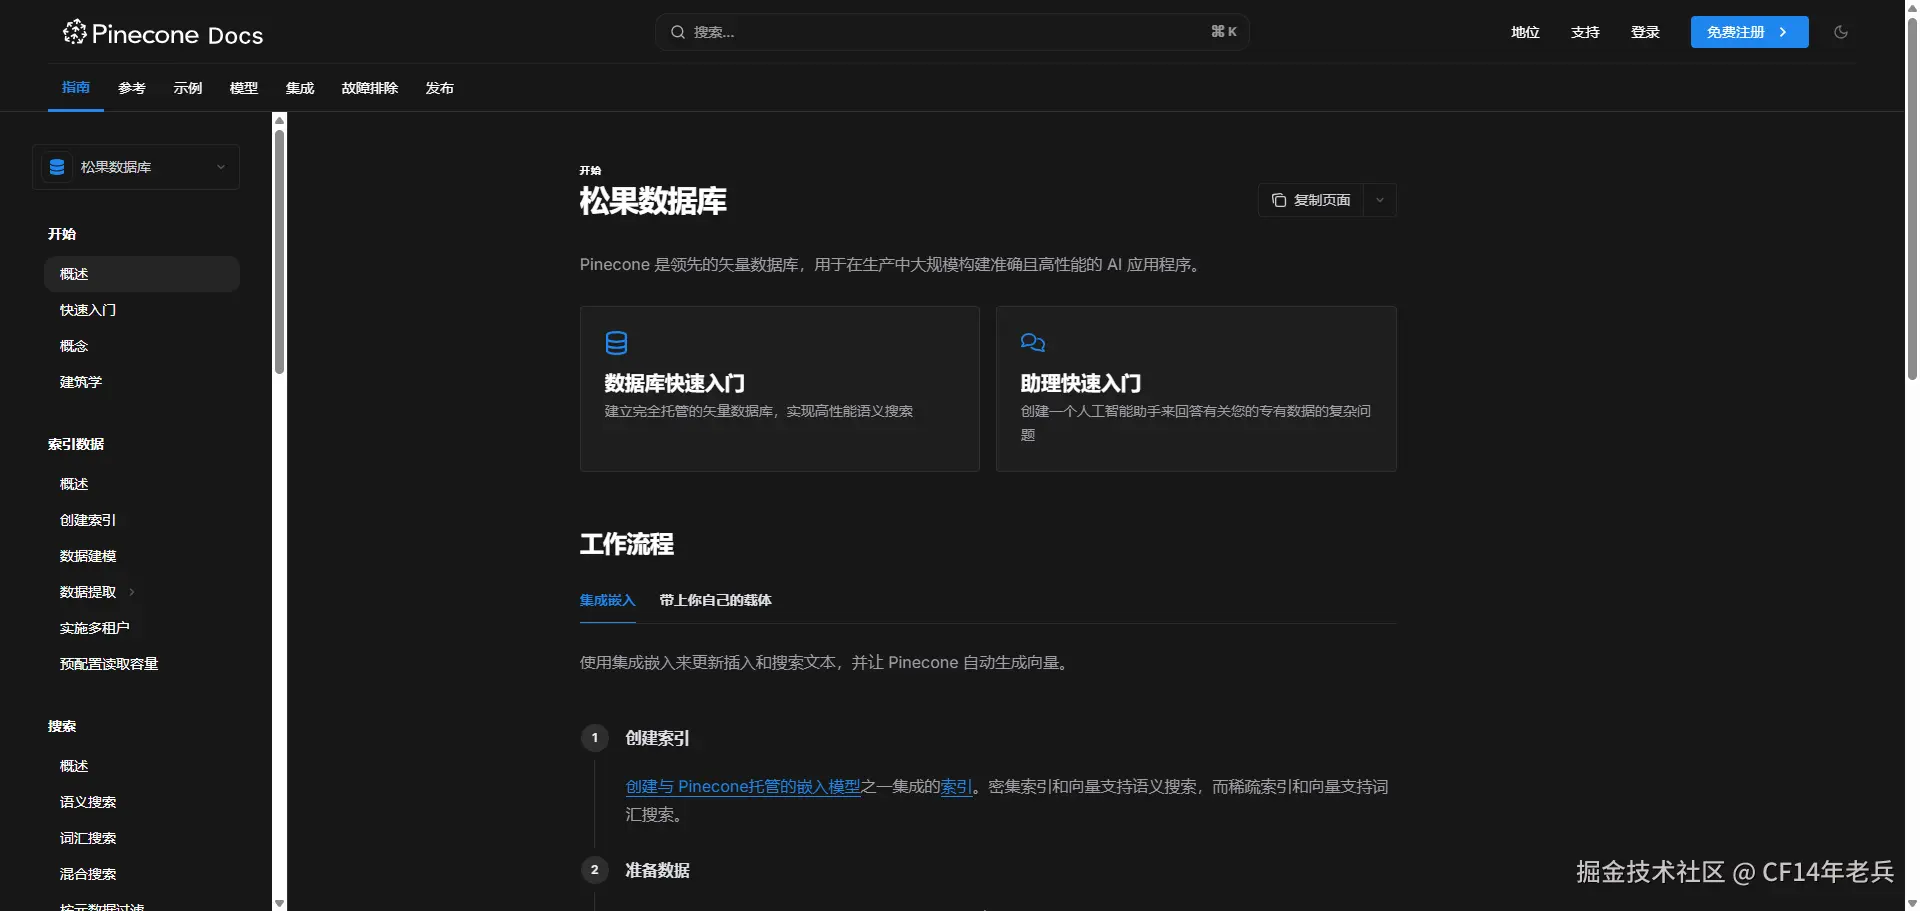Switch to the 故障排除 tab
Image resolution: width=1920 pixels, height=911 pixels.
(370, 88)
